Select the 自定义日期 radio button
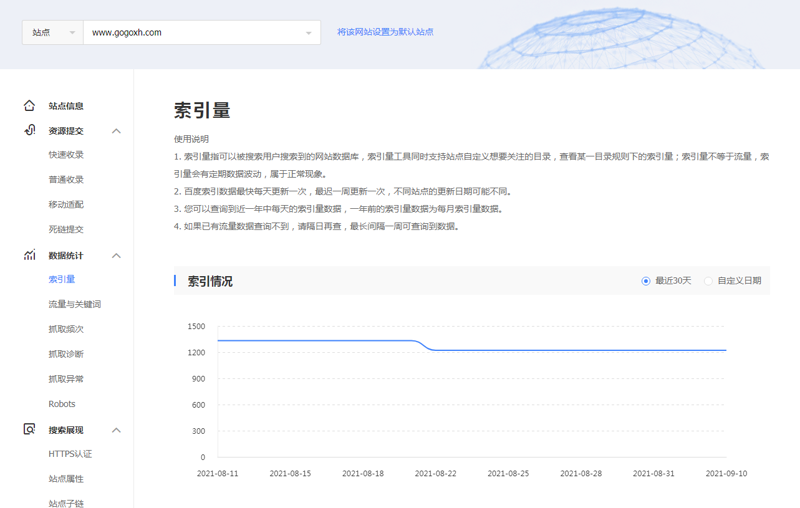This screenshot has width=800, height=508. coord(708,281)
